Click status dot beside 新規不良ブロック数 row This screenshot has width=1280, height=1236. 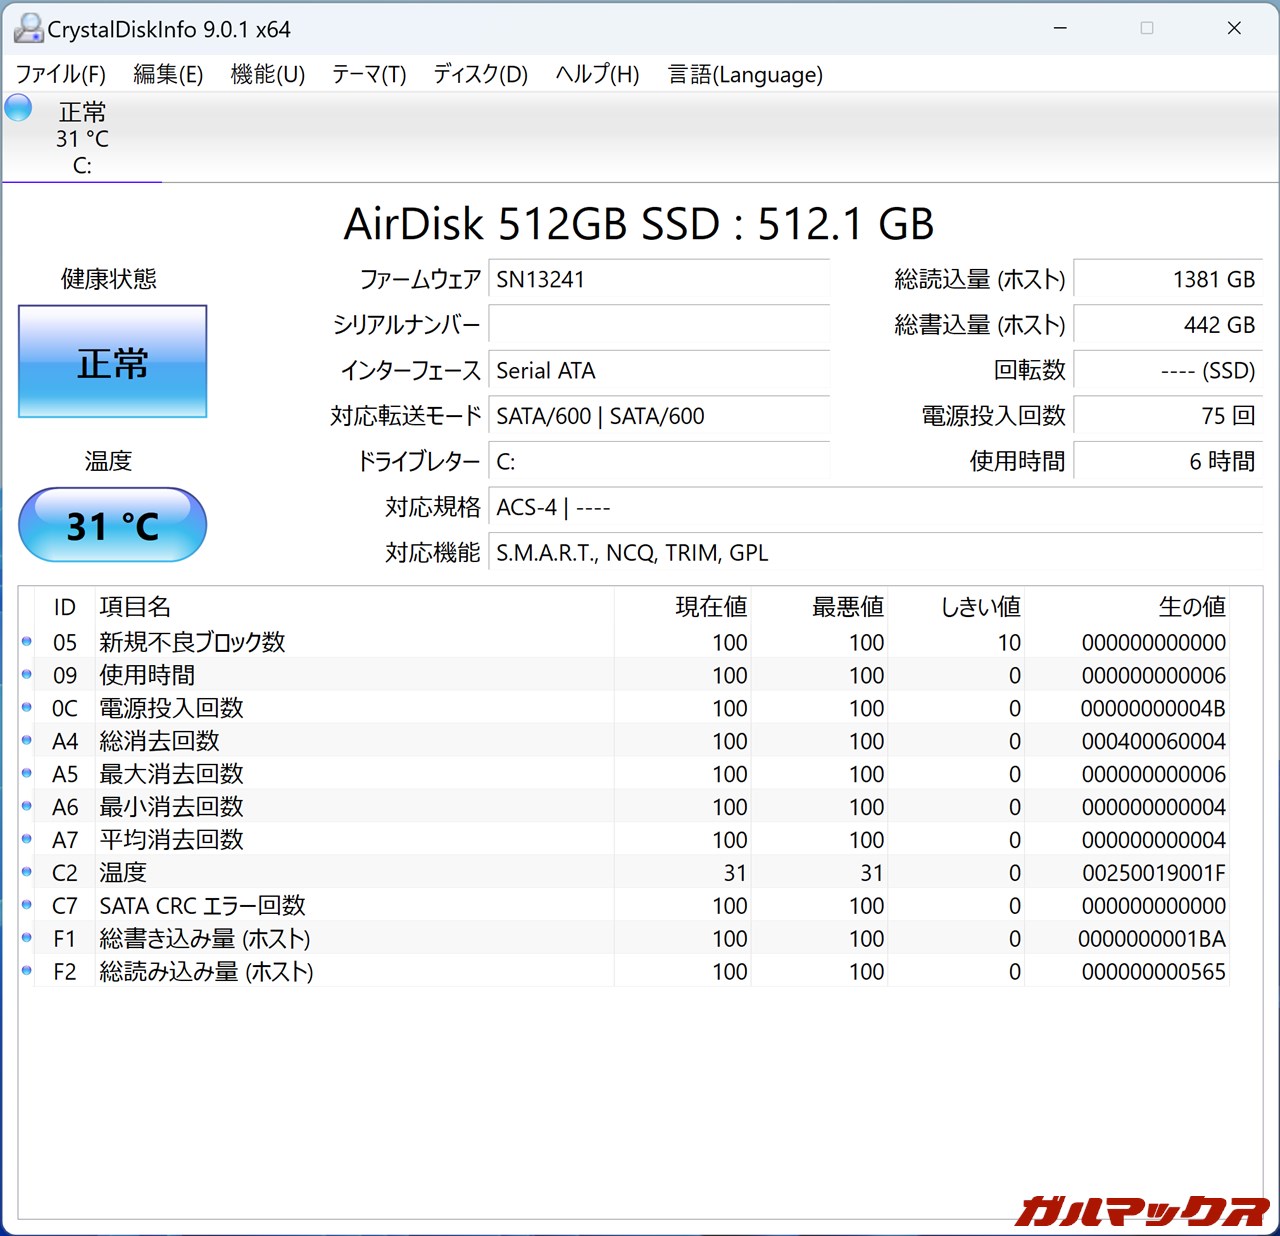(x=27, y=642)
